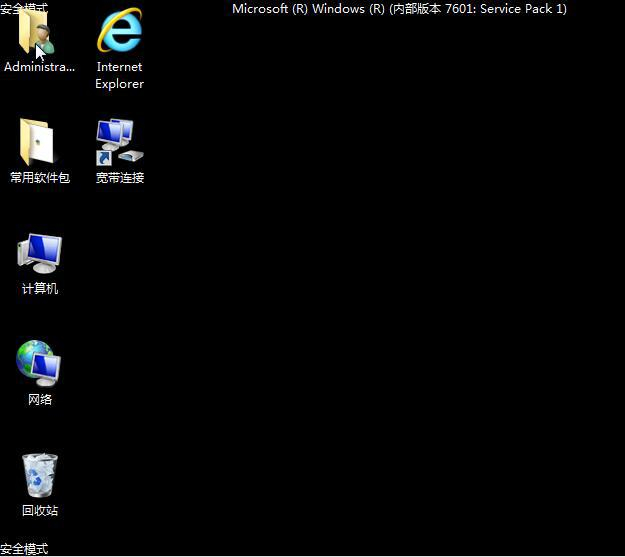Image resolution: width=625 pixels, height=557 pixels.
Task: Select the 网络 network globe icon
Action: pyautogui.click(x=39, y=364)
